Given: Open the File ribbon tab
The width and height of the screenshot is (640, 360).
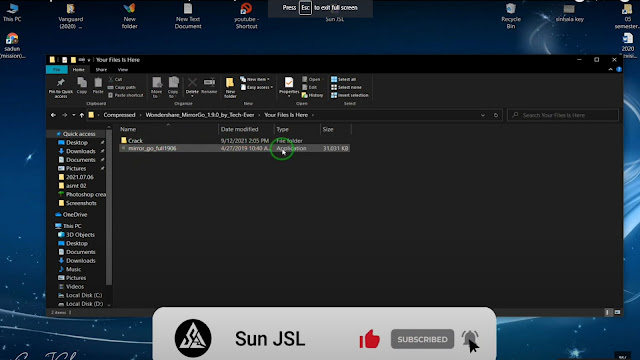Looking at the screenshot, I should click(57, 70).
